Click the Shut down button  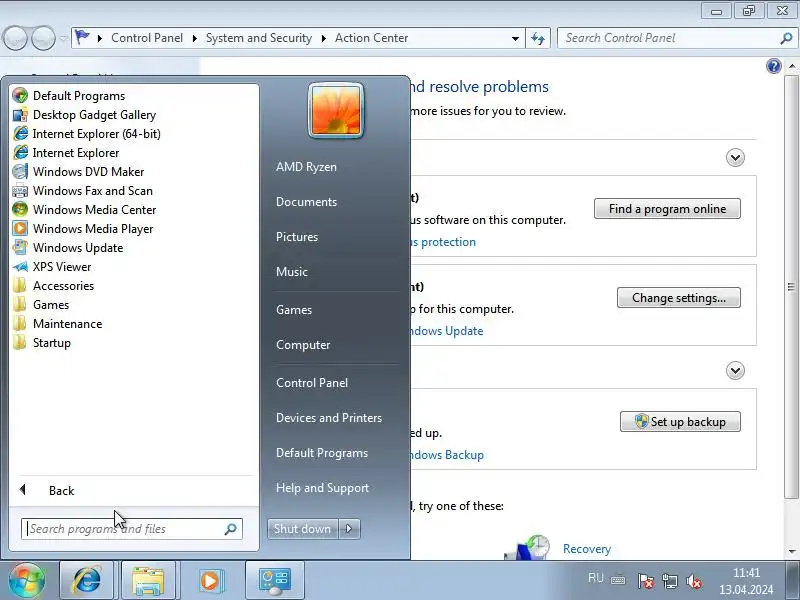pos(303,529)
